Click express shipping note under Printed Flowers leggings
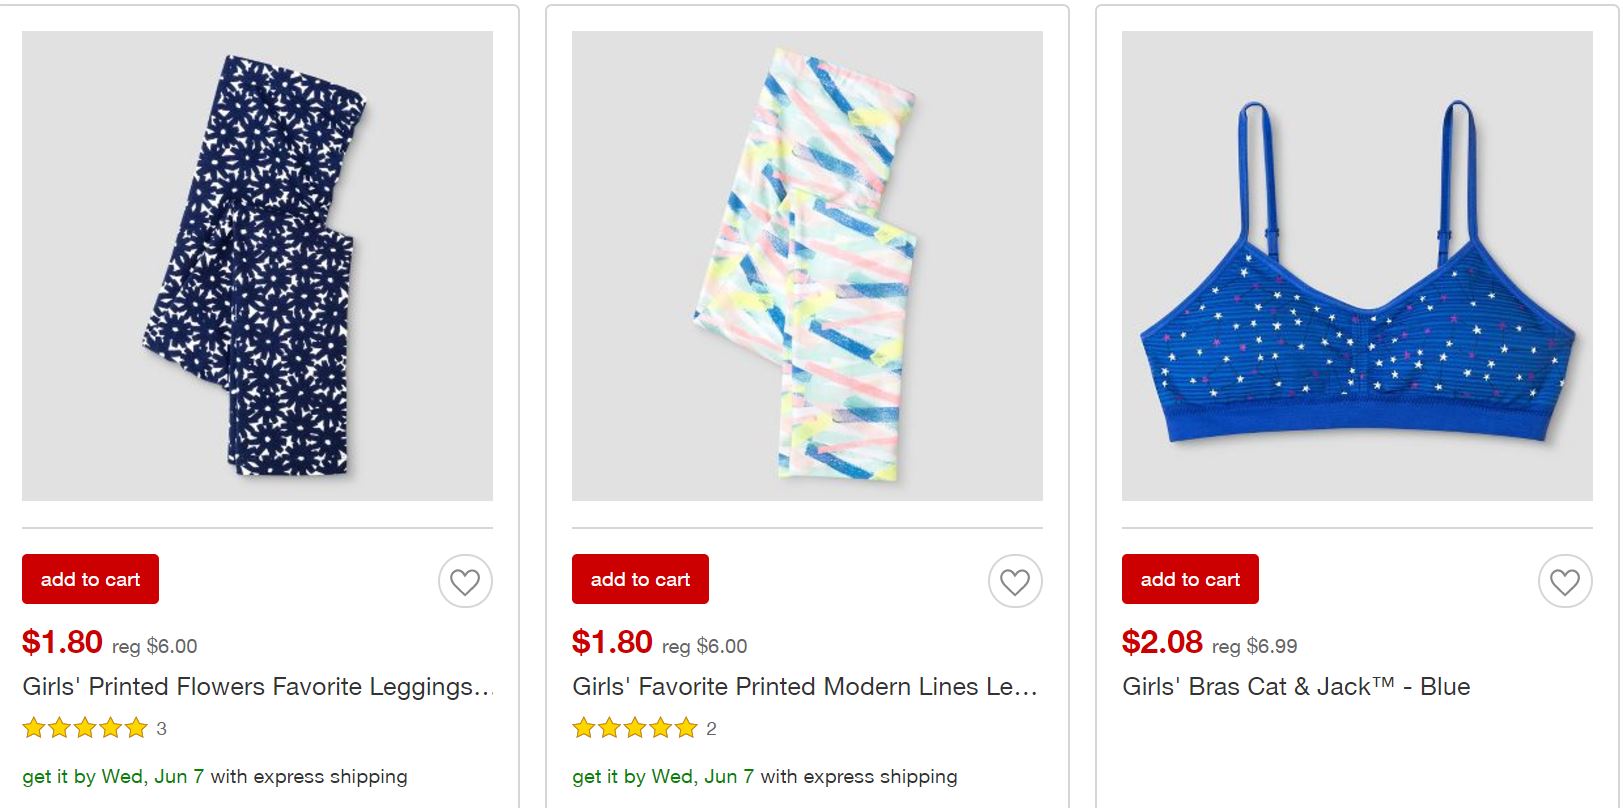The height and width of the screenshot is (808, 1623). pos(215,777)
